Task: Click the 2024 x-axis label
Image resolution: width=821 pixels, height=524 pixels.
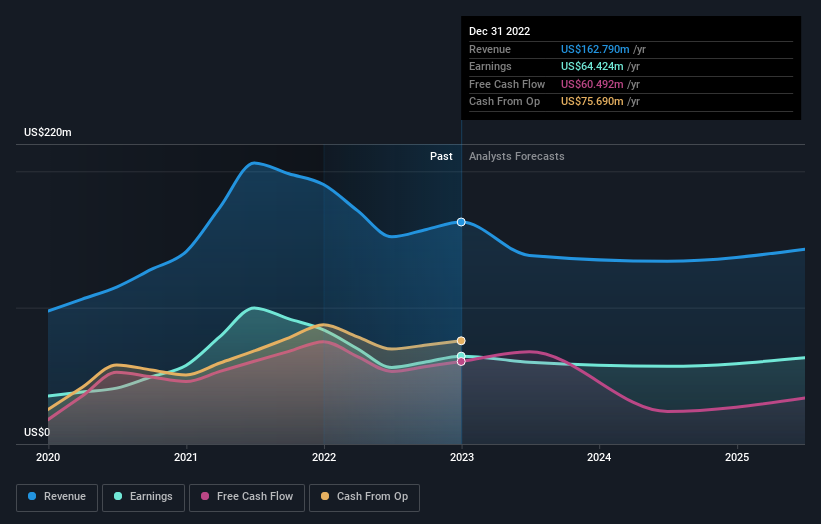Action: click(599, 457)
